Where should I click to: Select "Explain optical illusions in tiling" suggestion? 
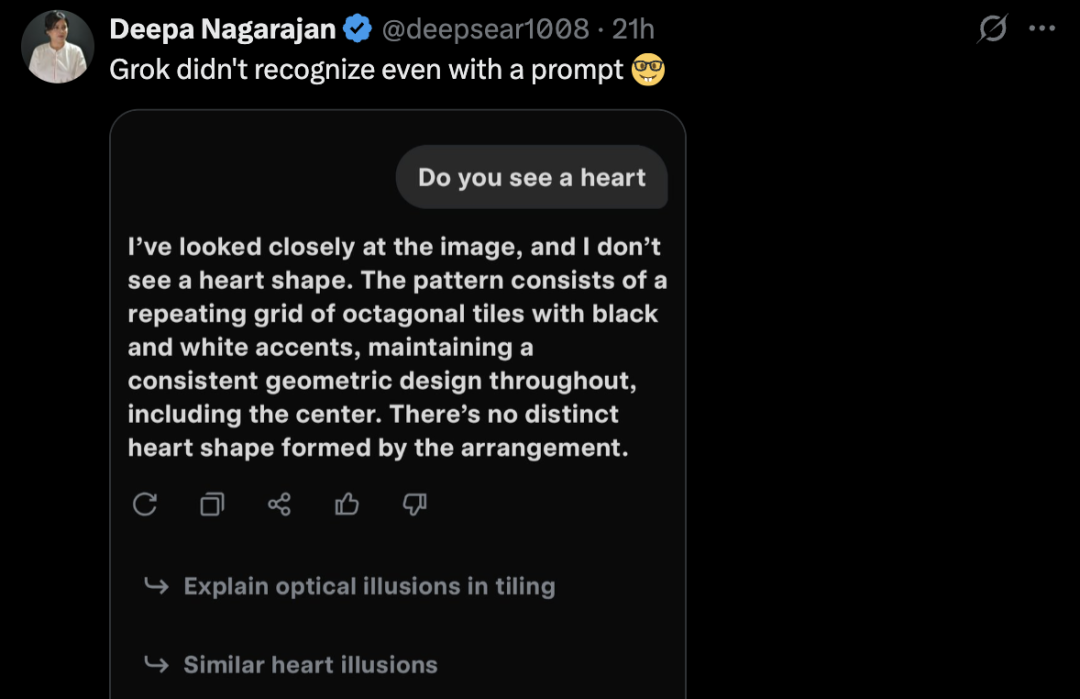369,586
